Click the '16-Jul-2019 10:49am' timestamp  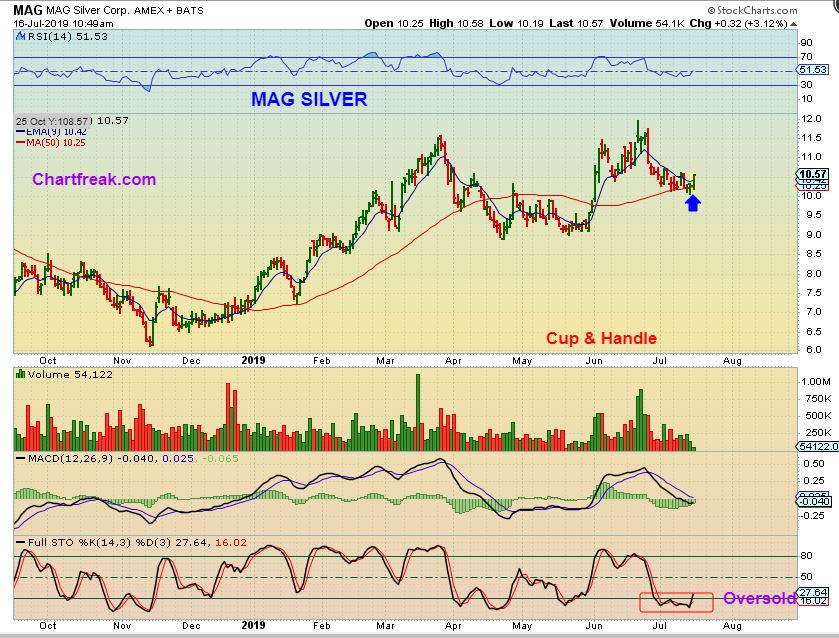[63, 24]
